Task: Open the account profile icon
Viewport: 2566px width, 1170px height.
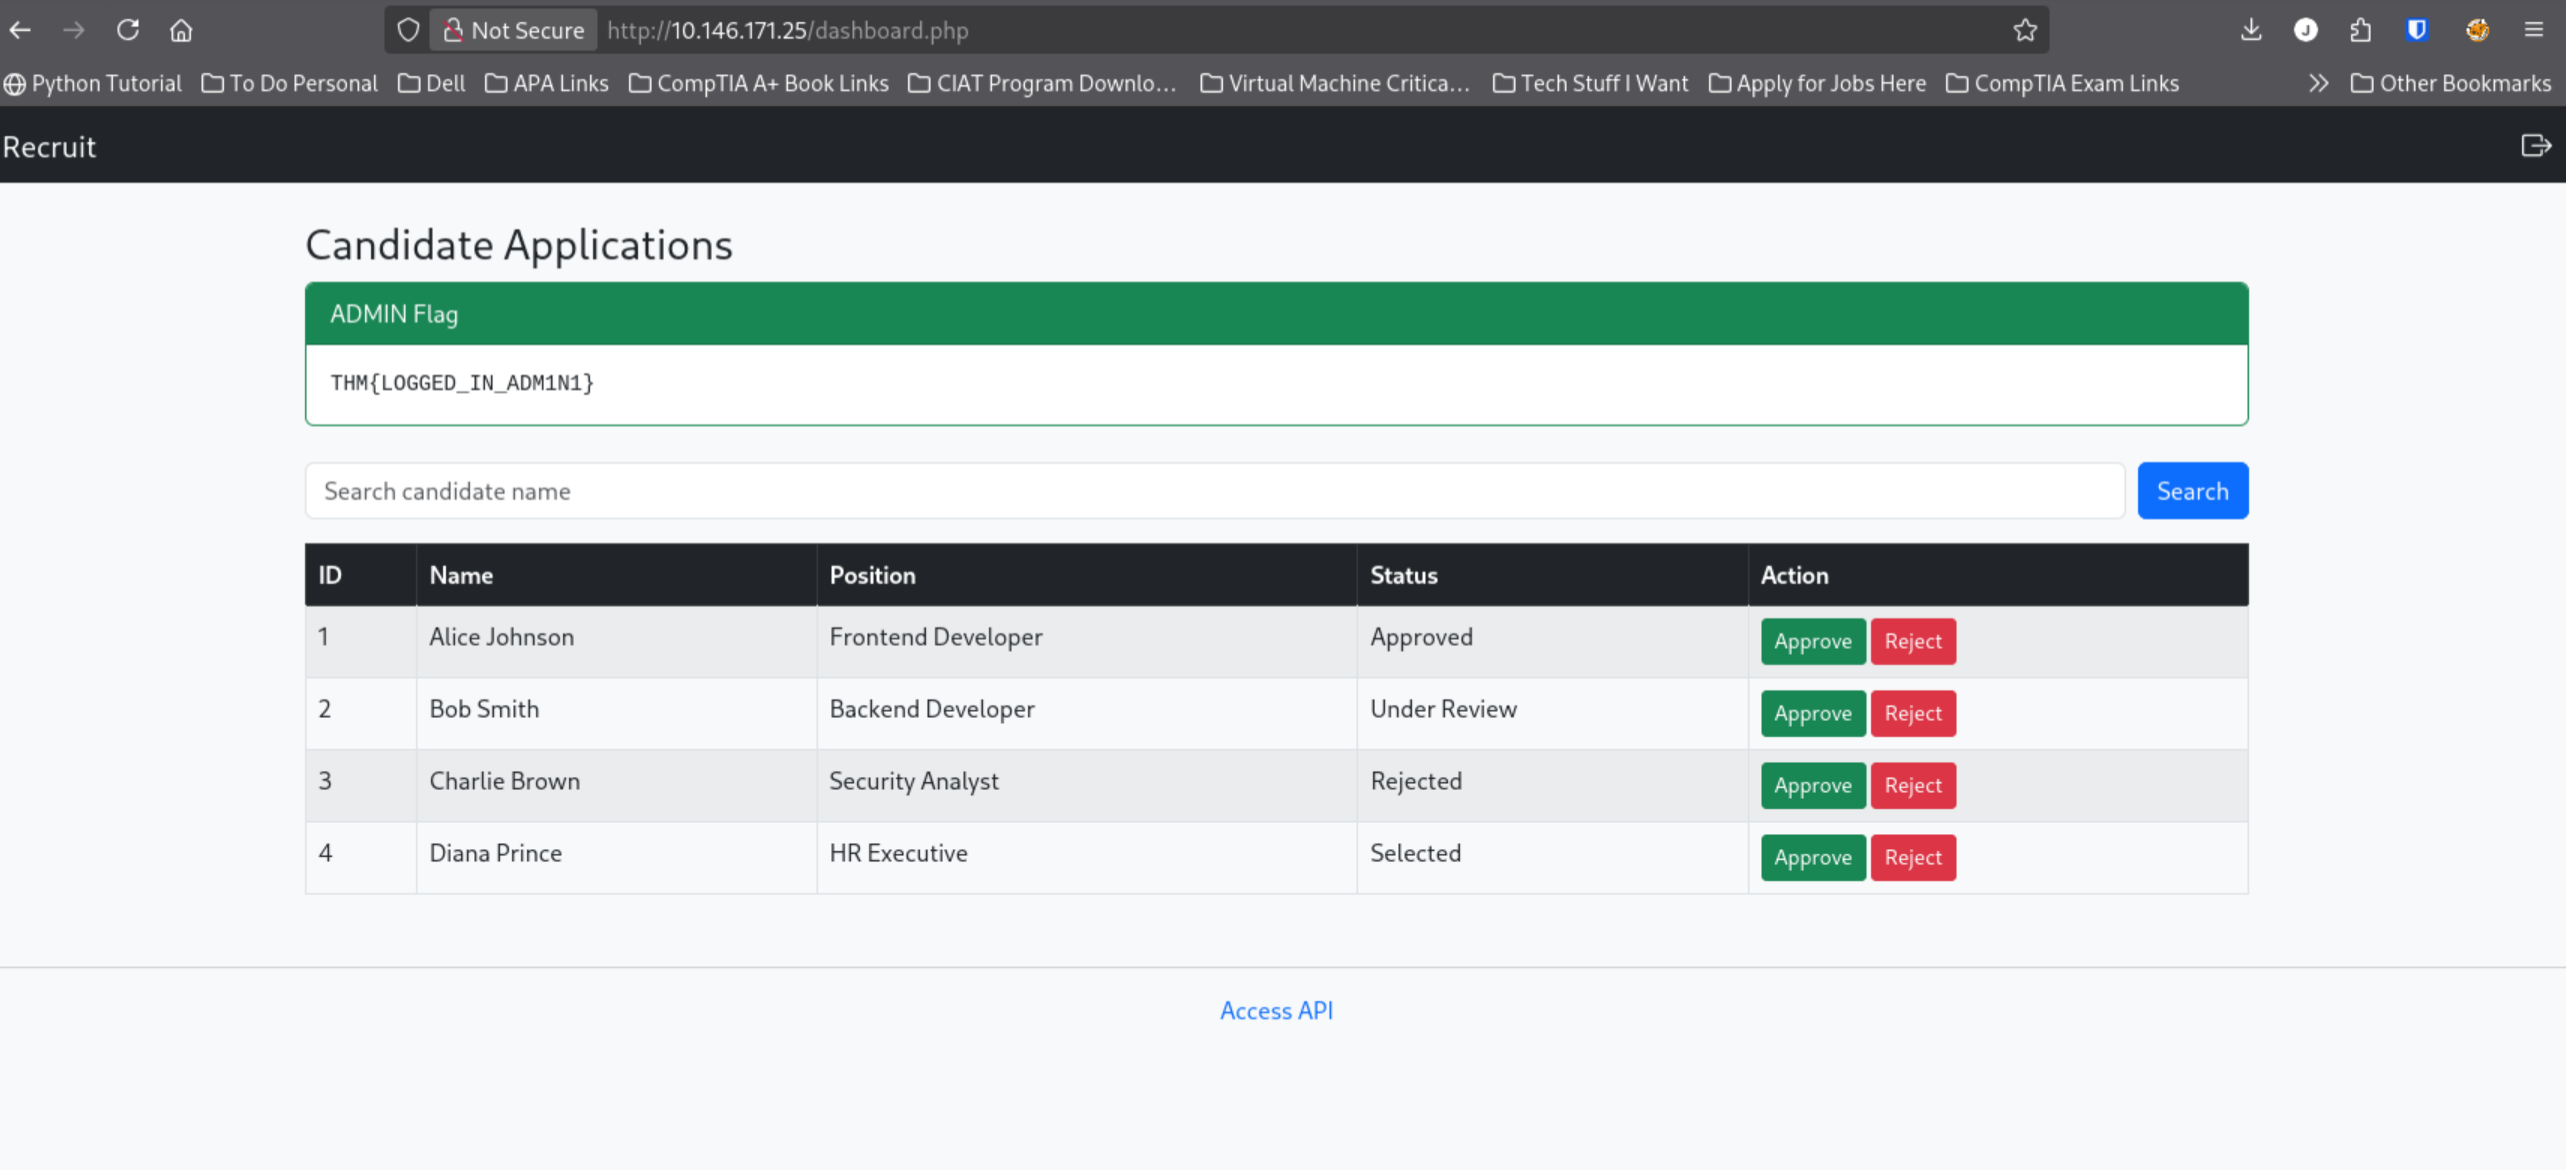Action: 2305,30
